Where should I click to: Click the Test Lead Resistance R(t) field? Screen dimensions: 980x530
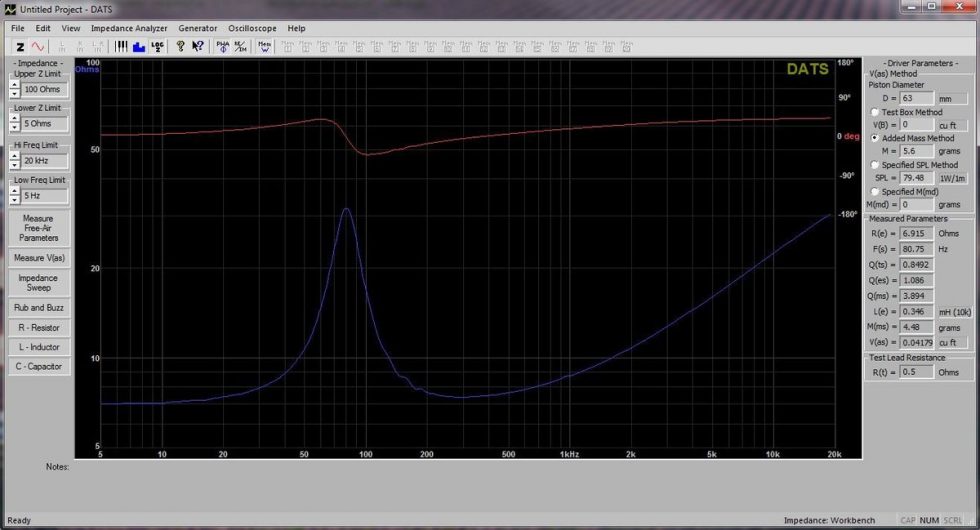(x=916, y=372)
